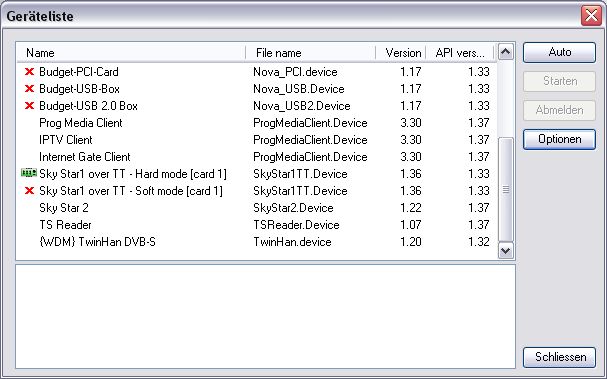
Task: Click the Nova_USB.Device file name
Action: tap(298, 89)
